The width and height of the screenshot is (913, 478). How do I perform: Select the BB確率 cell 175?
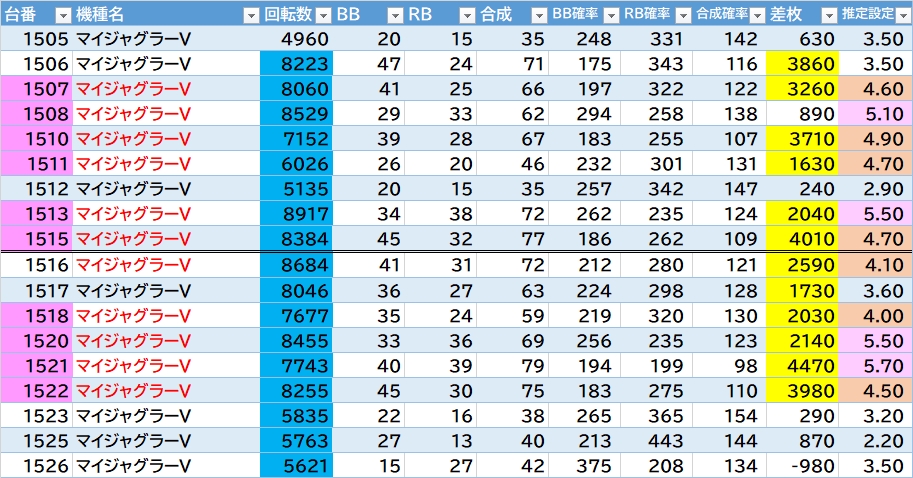(584, 63)
